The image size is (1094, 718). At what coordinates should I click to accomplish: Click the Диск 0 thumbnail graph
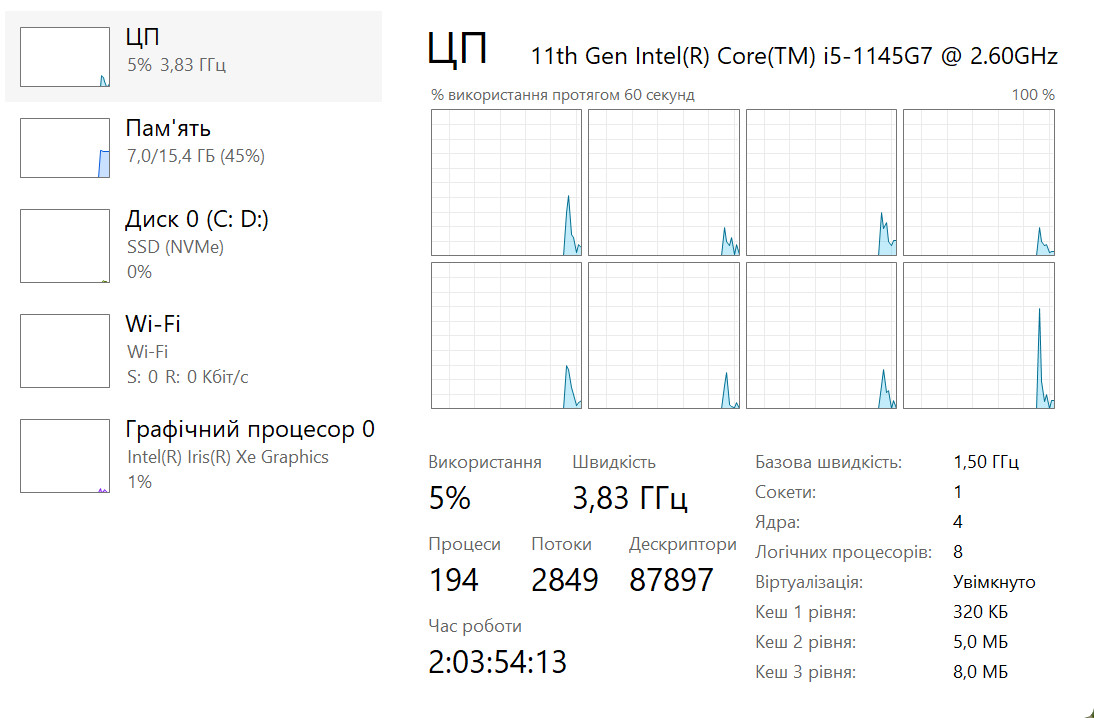[x=65, y=246]
